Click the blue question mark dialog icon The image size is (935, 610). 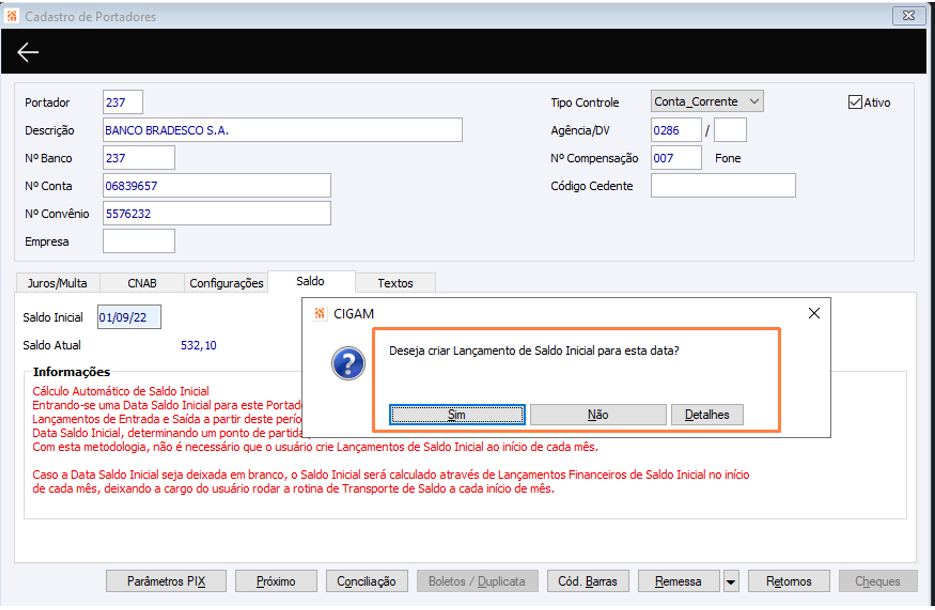coord(348,363)
